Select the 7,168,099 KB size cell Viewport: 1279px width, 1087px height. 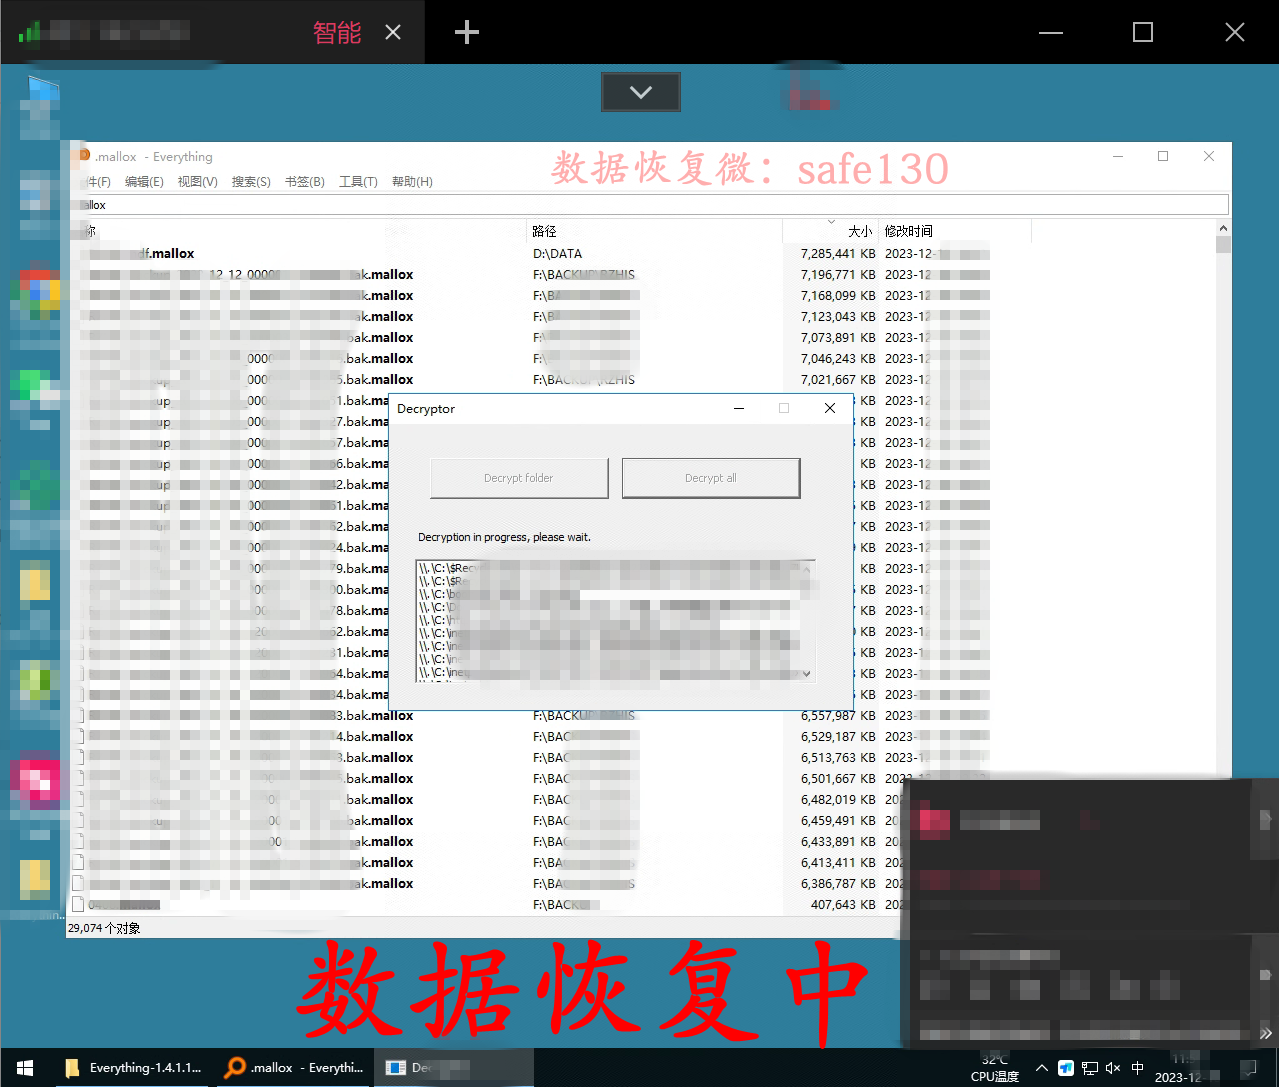coord(838,296)
